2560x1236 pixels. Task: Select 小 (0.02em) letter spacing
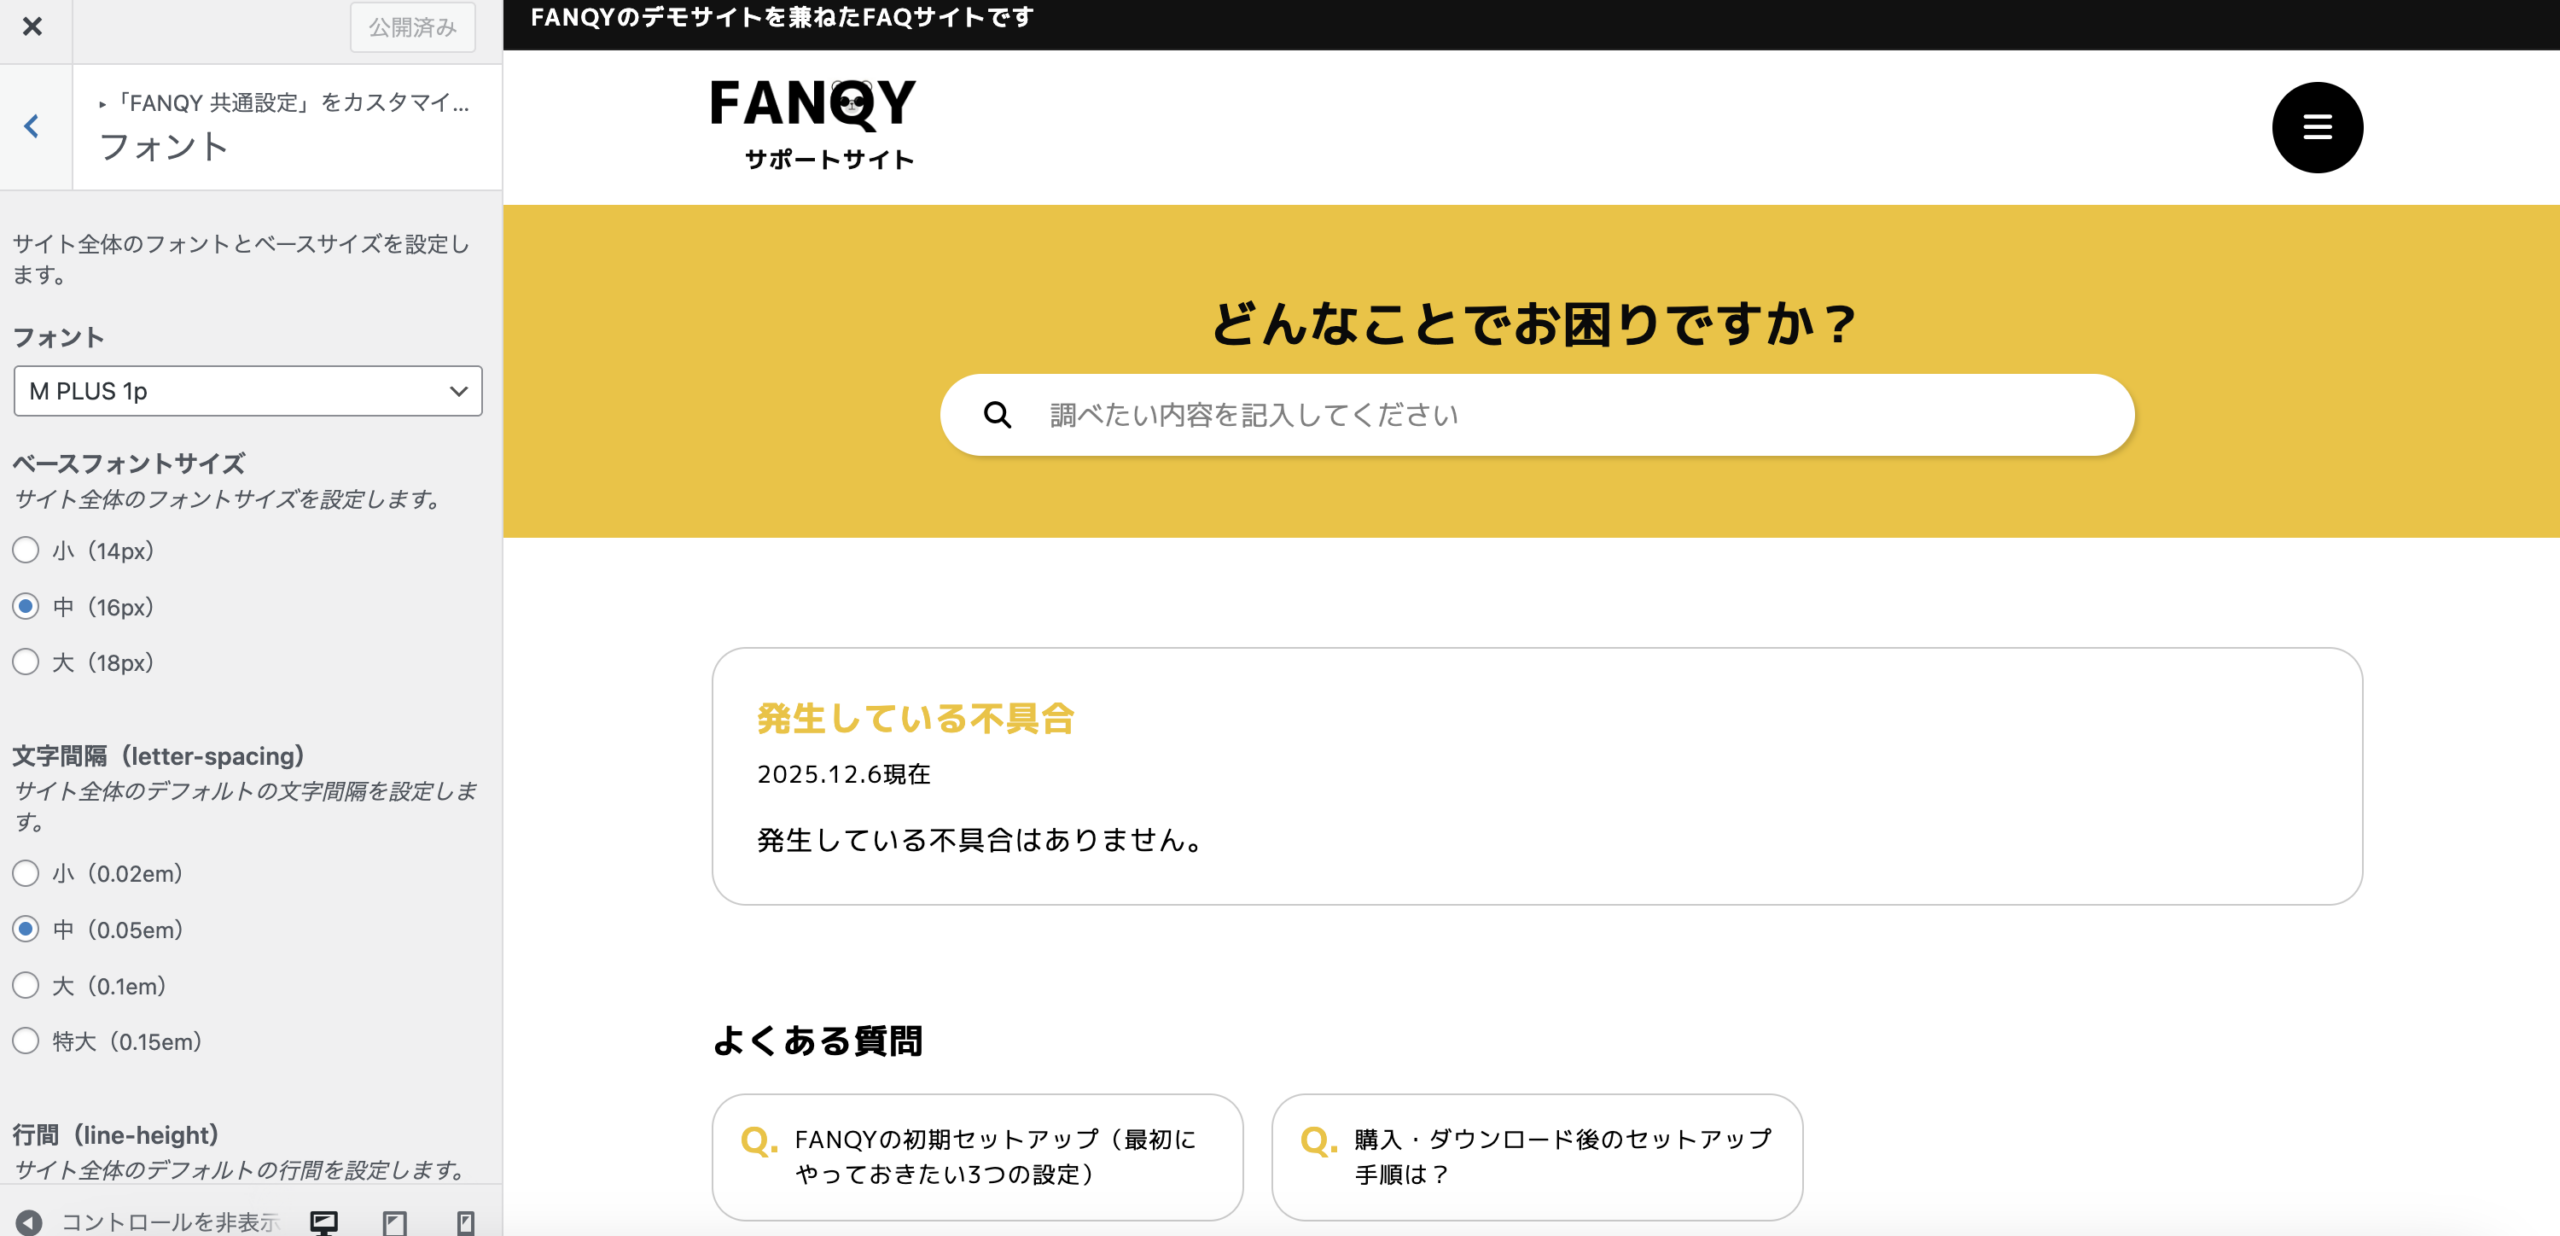pyautogui.click(x=26, y=874)
